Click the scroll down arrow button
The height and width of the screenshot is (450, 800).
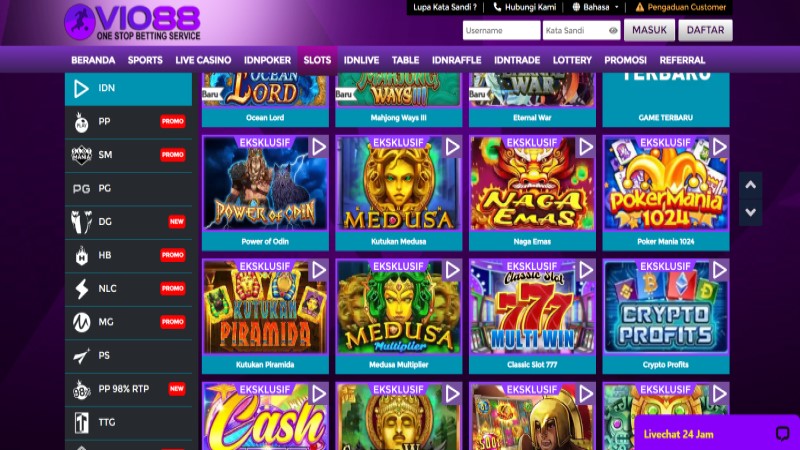point(751,212)
